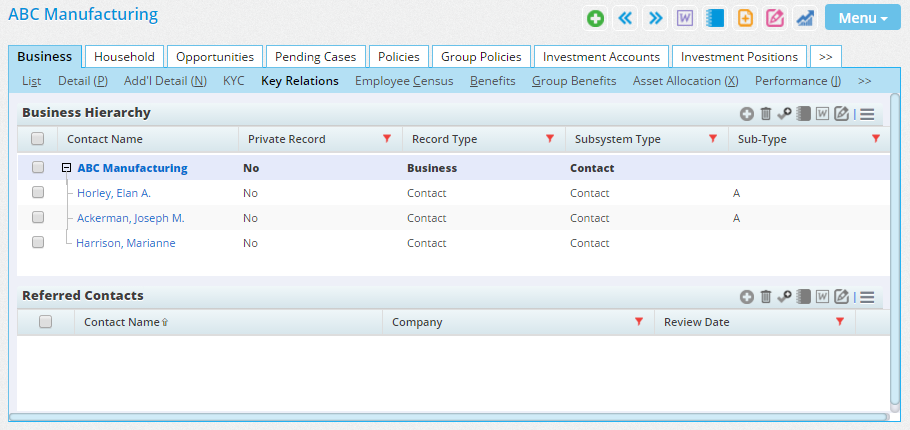Open the blue Menu dropdown
The image size is (910, 430).
tap(863, 18)
